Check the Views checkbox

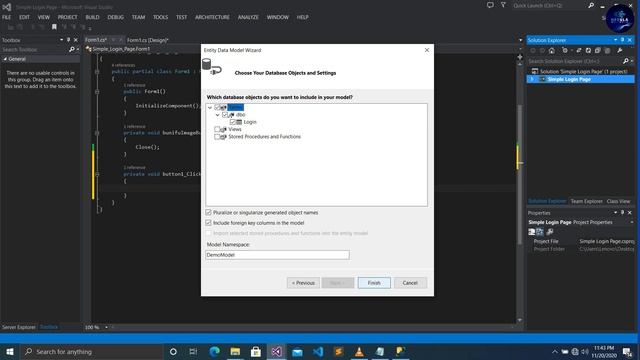tap(217, 129)
